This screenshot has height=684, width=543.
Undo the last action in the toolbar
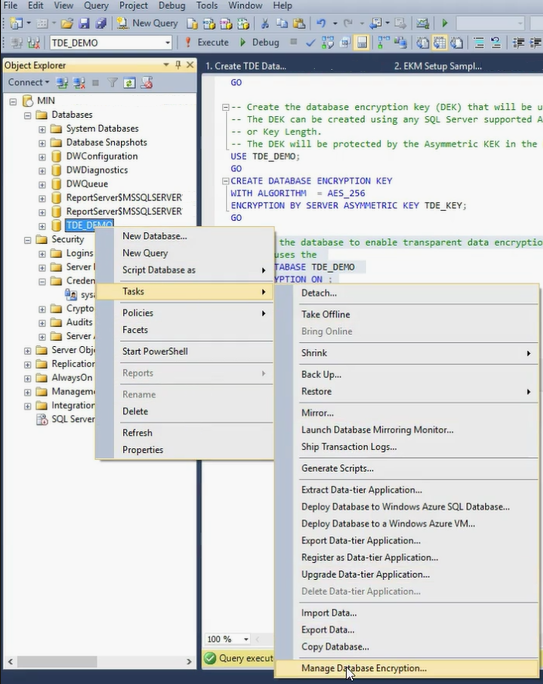[x=321, y=23]
